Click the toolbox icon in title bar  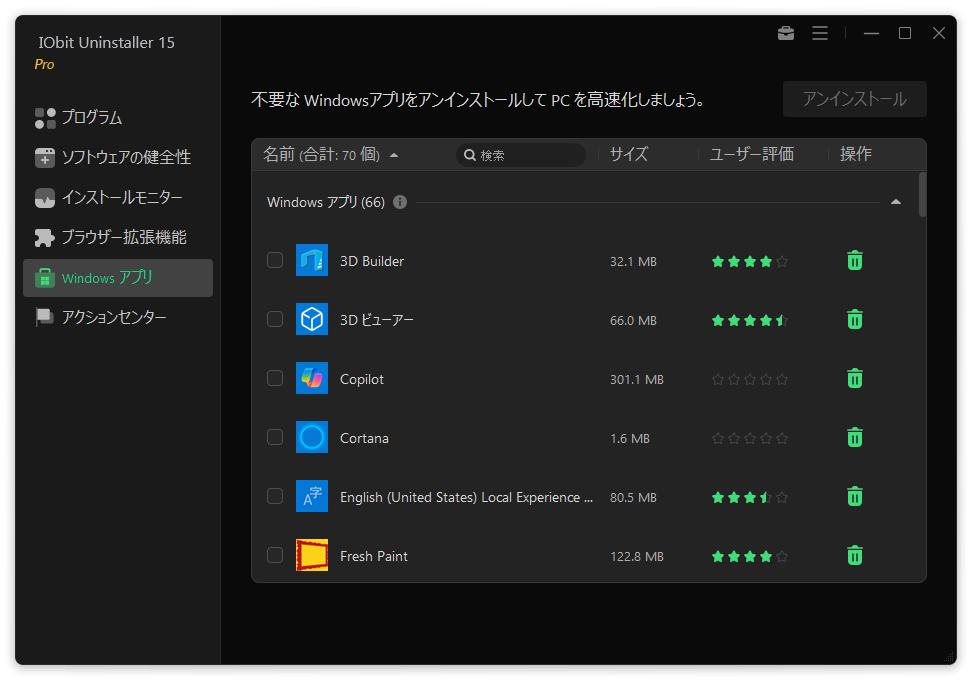pos(786,33)
